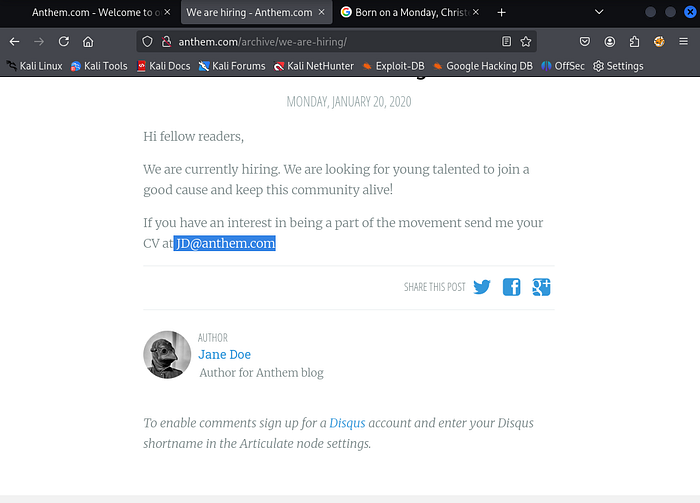Open Kali Tools bookmark
Viewport: 700px width, 503px height.
[x=99, y=66]
